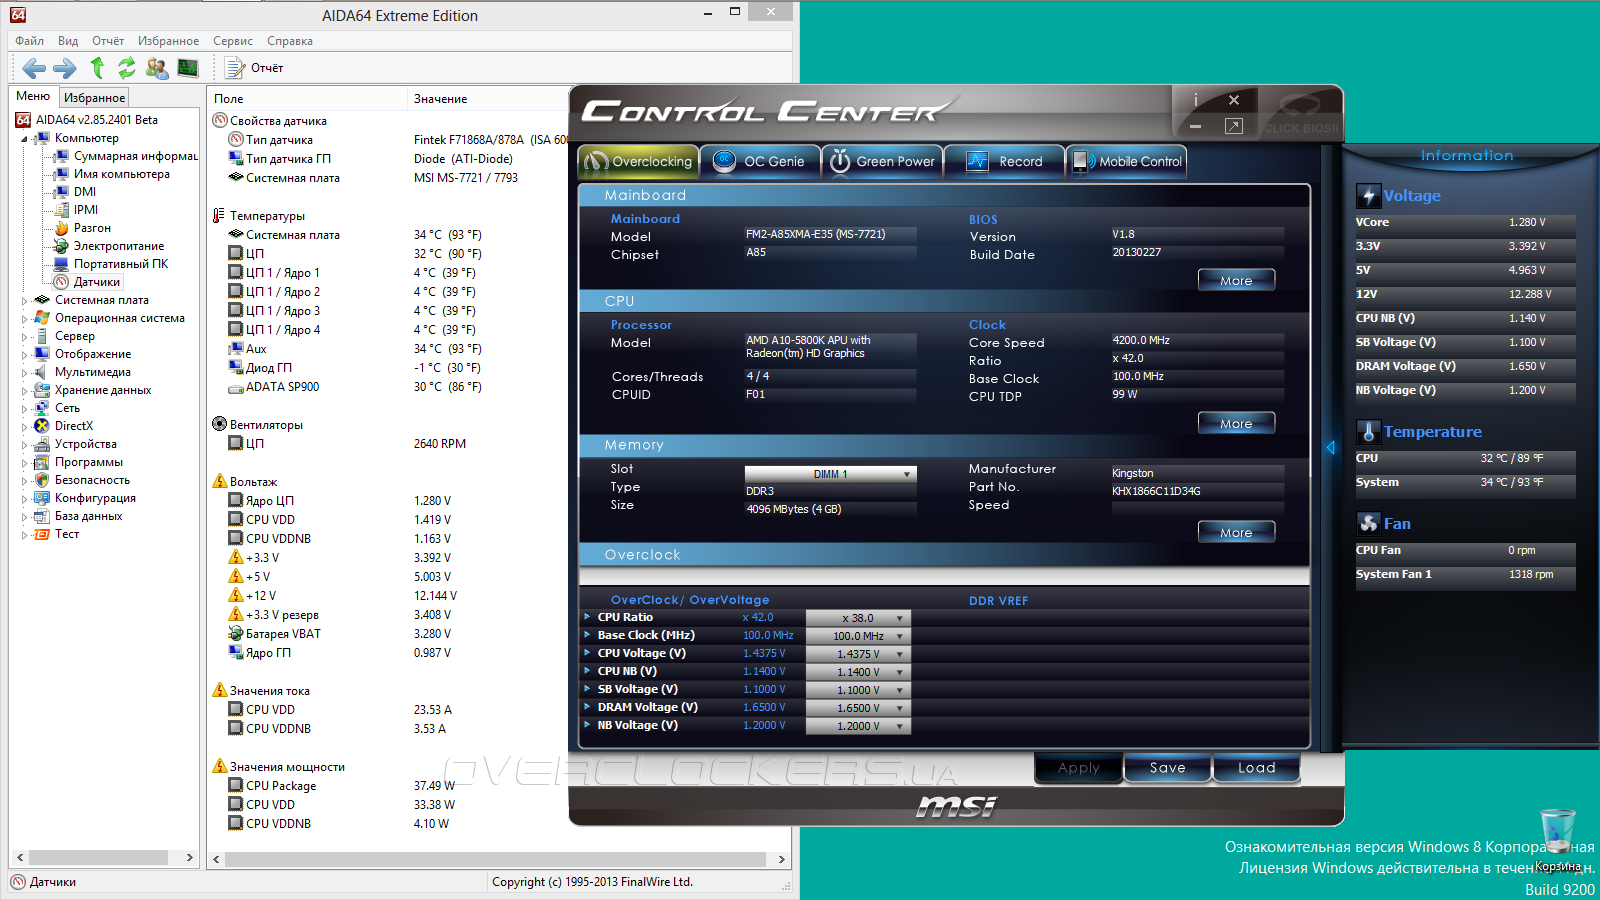Viewport: 1600px width, 900px height.
Task: Open the CPU NB 1.1400 V dropdown
Action: tap(858, 672)
